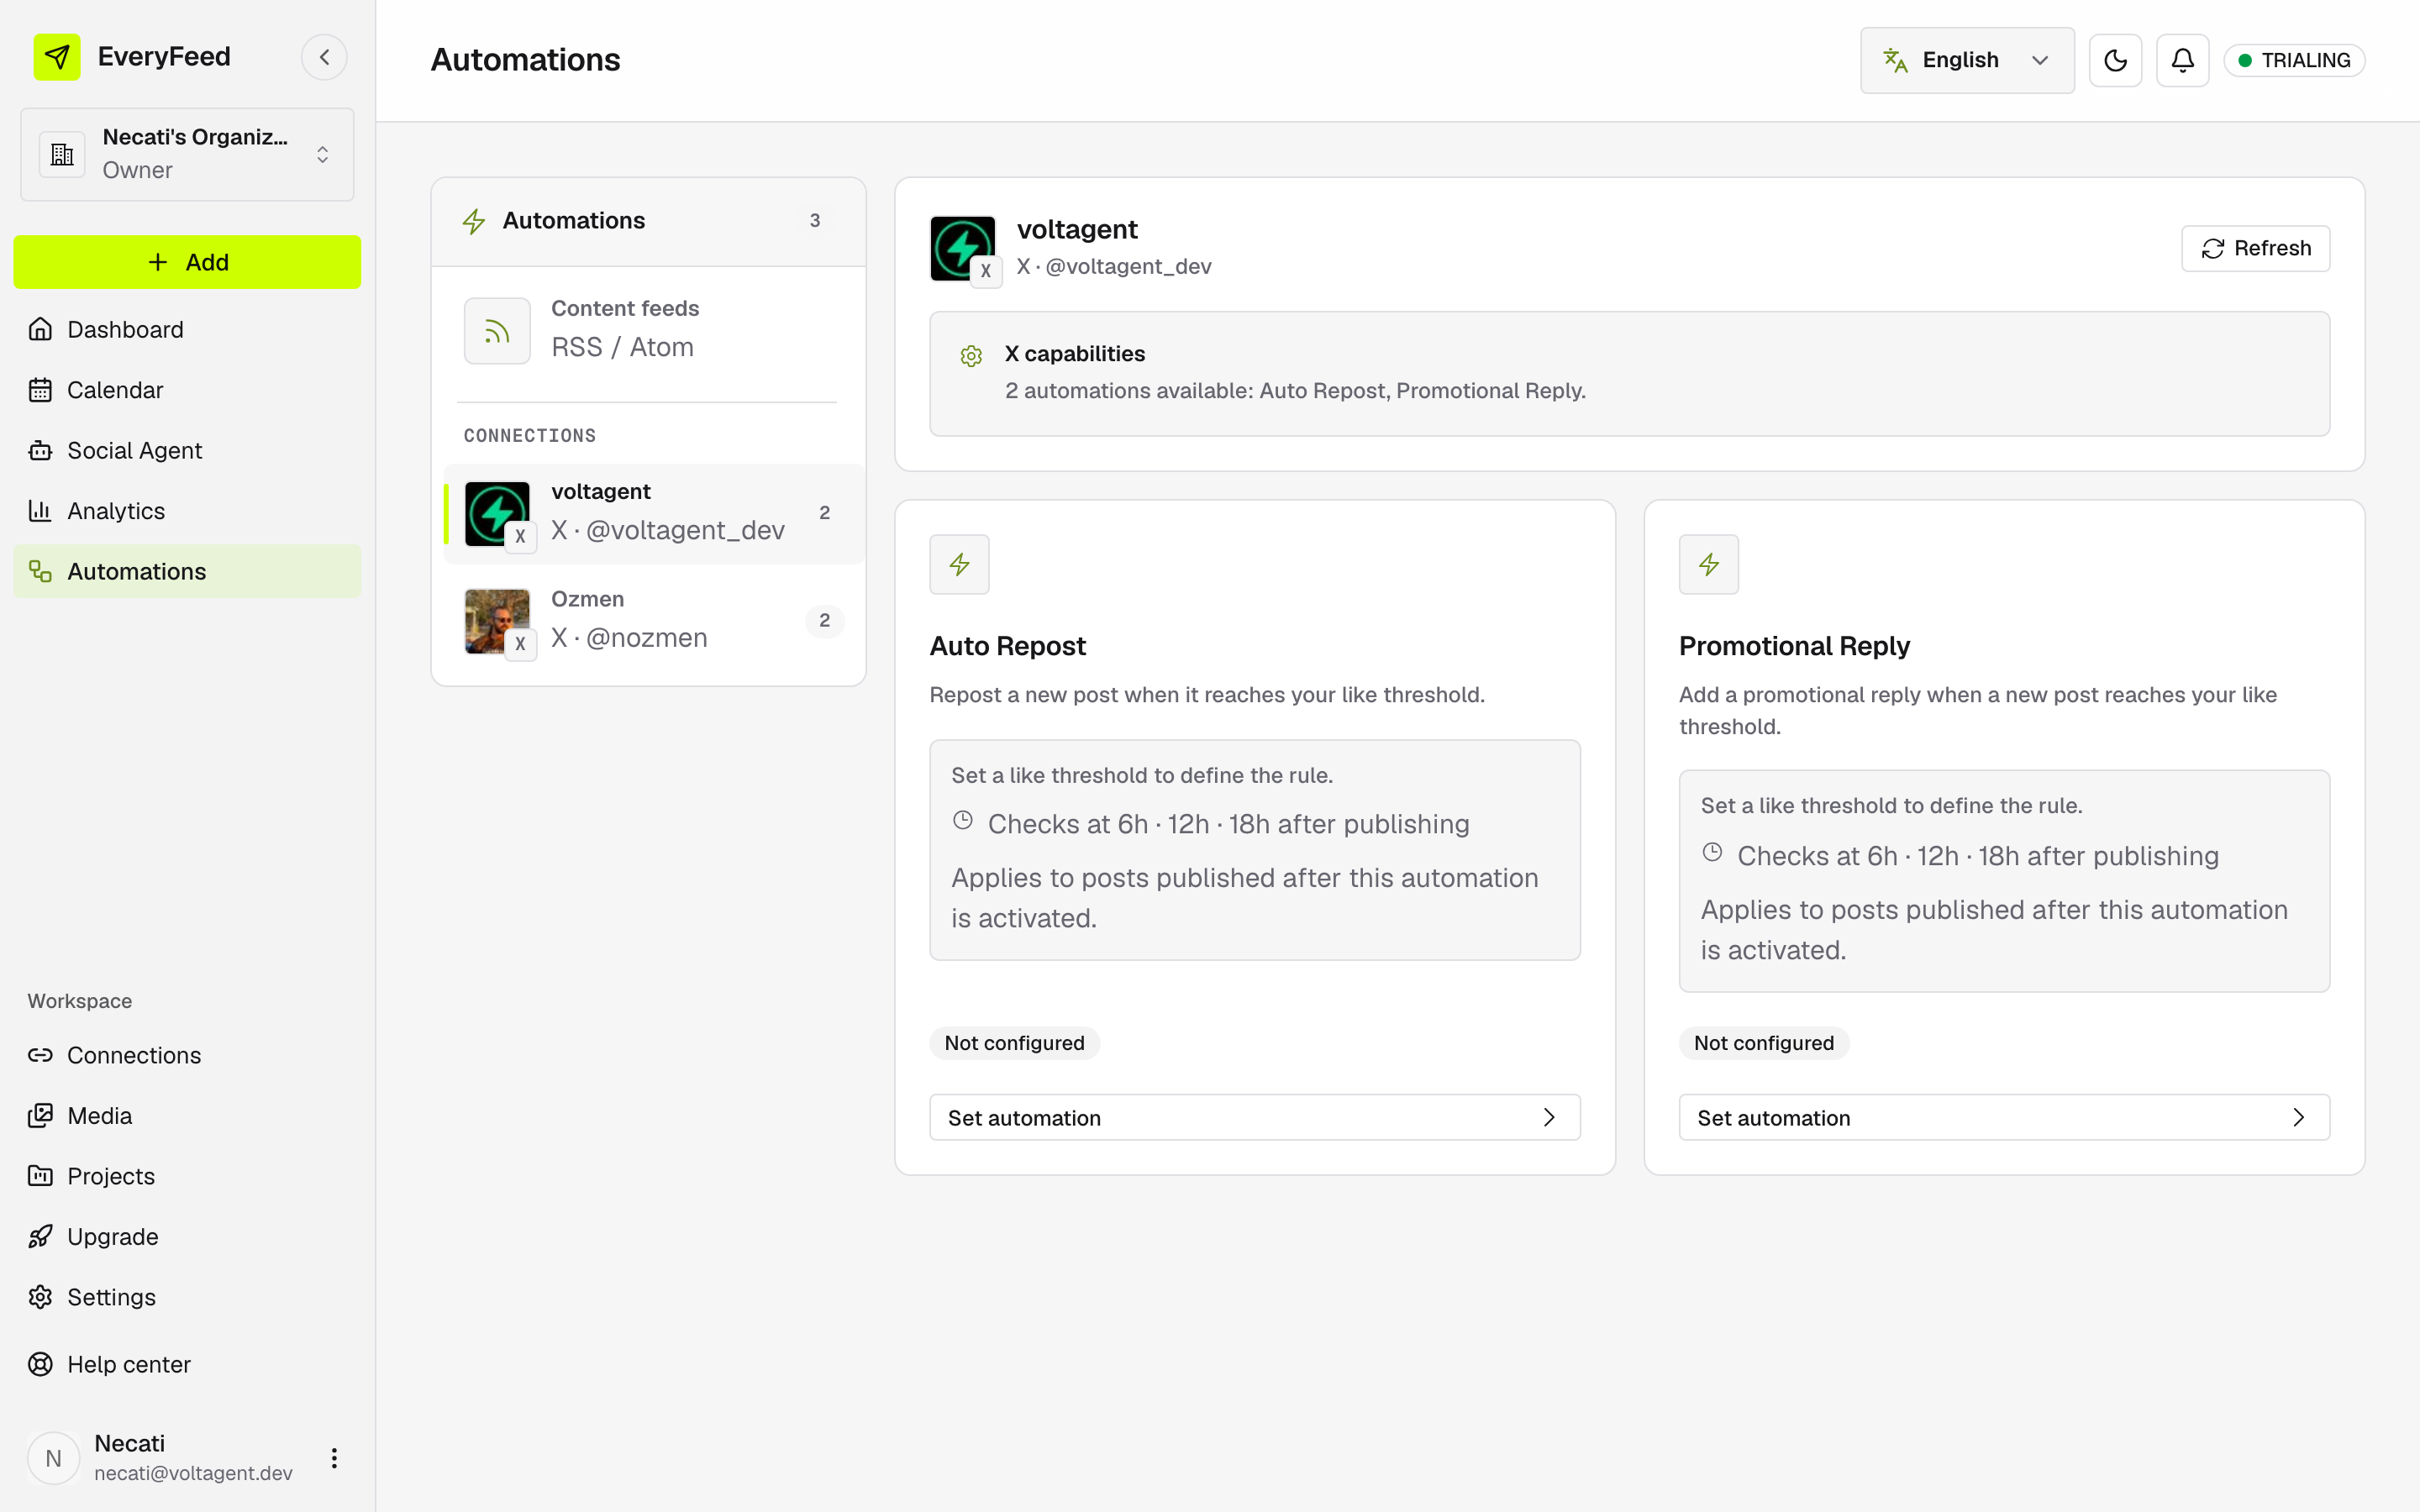Click the green Add button

pos(187,262)
